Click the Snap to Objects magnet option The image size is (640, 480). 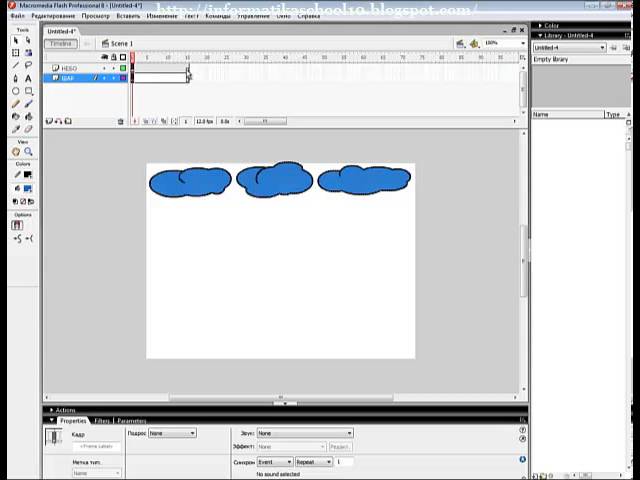point(17,225)
